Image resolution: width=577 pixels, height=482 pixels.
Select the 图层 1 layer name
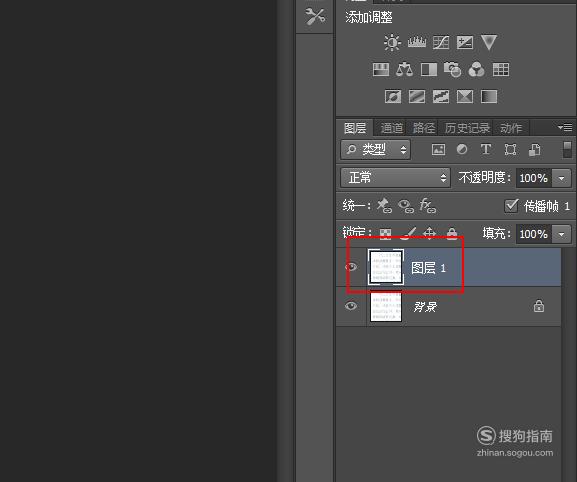[428, 268]
